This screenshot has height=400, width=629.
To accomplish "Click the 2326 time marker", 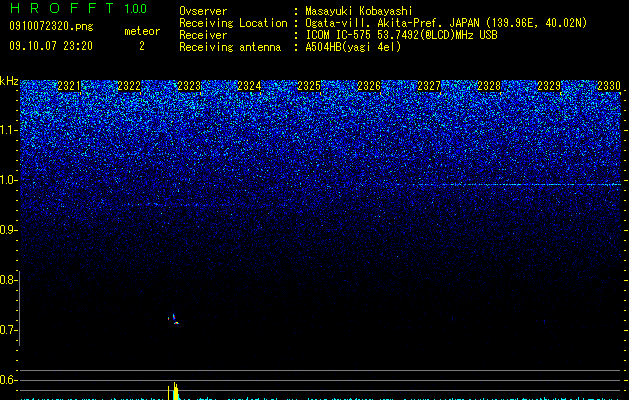I will coord(369,86).
